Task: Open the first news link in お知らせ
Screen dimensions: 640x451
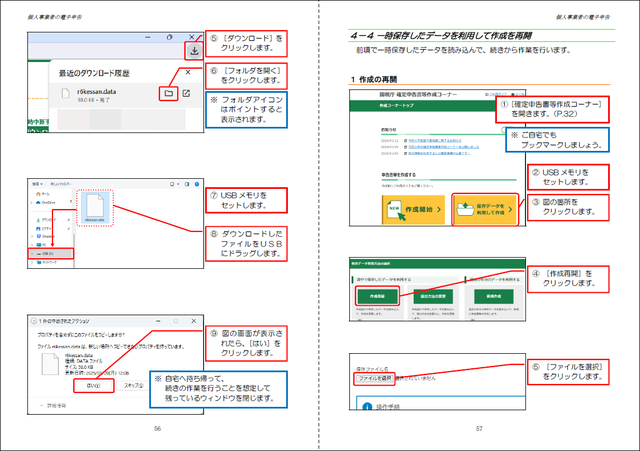Action: coord(435,140)
